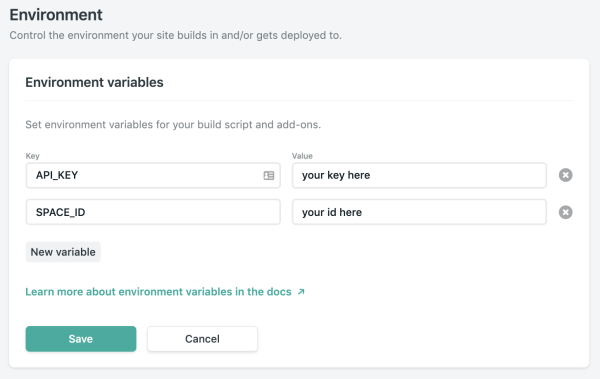Edit the 'your key here' value field
600x379 pixels.
[x=419, y=175]
